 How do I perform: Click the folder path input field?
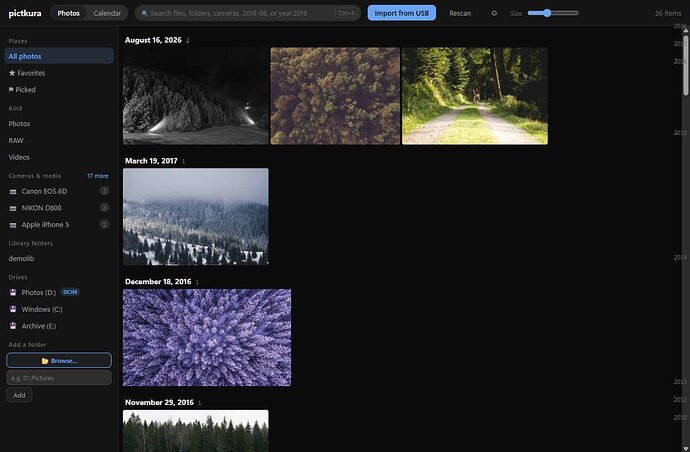point(59,378)
